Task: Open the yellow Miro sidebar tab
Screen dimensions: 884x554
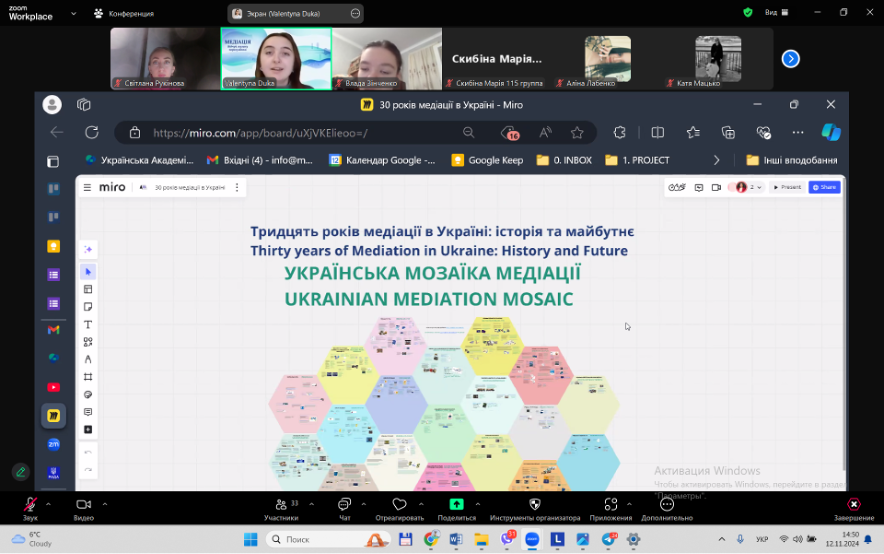Action: tap(54, 416)
